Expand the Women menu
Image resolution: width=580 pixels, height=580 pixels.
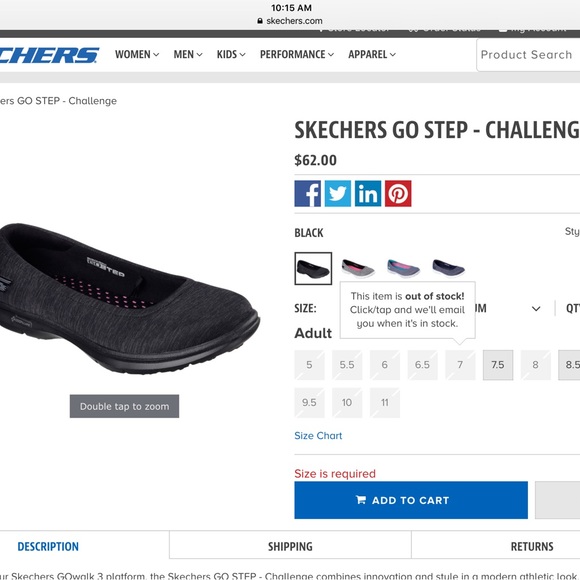(137, 54)
